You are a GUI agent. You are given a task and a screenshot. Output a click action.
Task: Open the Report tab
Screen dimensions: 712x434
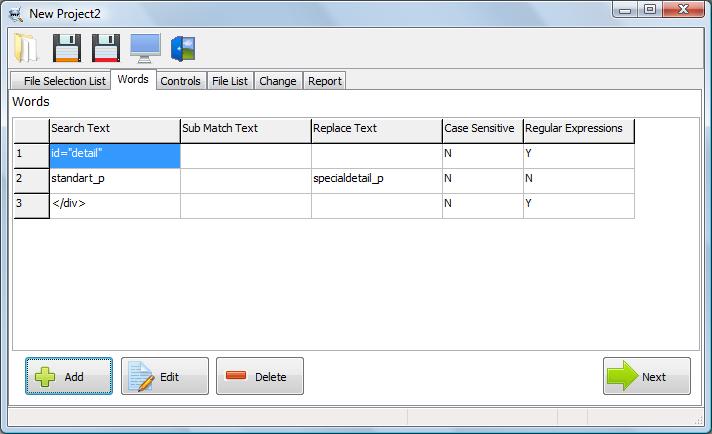click(x=324, y=81)
